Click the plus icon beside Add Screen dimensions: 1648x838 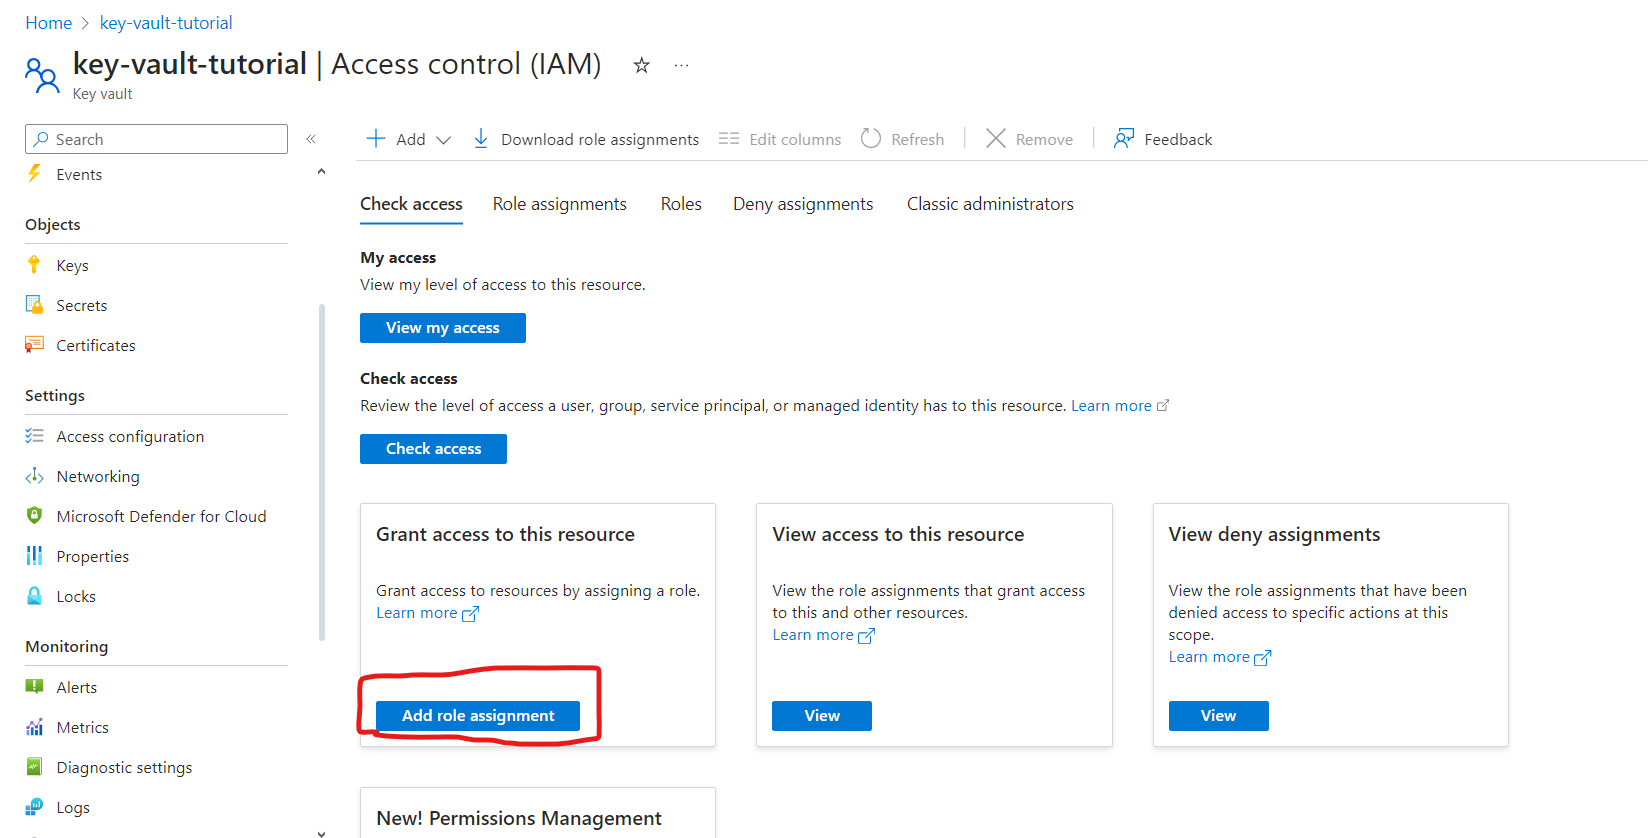376,138
